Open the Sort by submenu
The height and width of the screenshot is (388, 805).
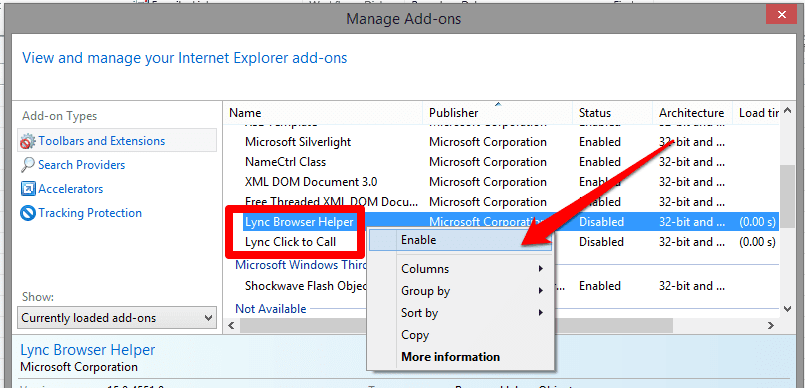tap(461, 313)
